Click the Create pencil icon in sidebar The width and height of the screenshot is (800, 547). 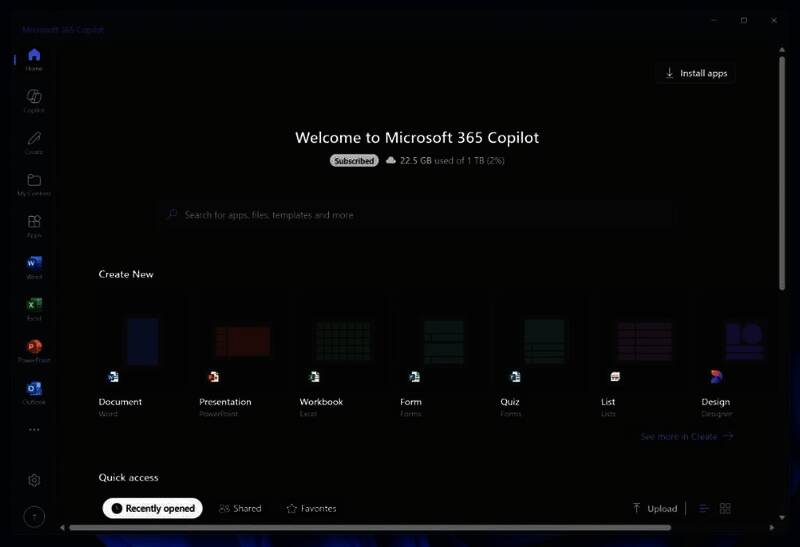coord(34,139)
